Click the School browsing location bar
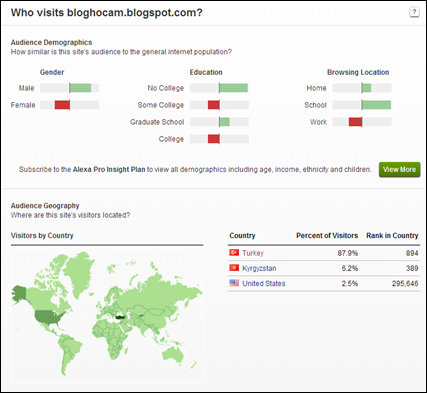 tap(362, 105)
